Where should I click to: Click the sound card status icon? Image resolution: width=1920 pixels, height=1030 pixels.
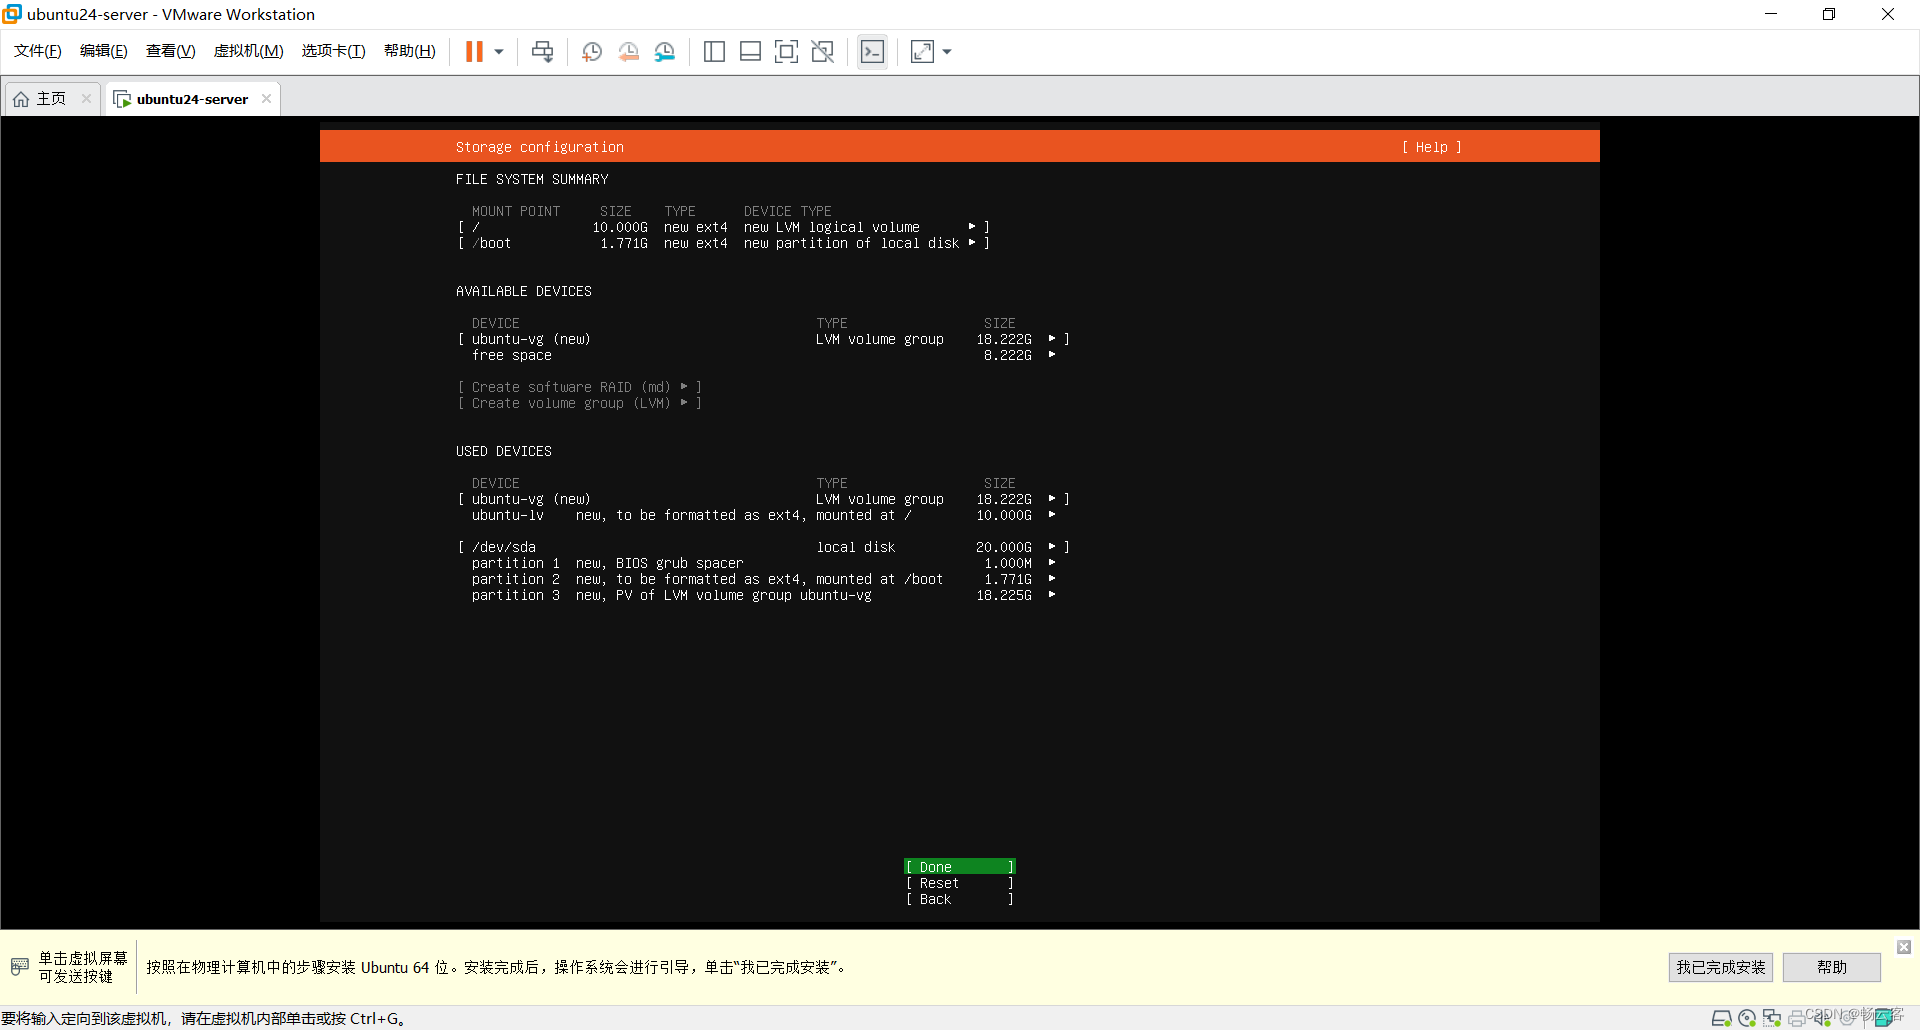click(1822, 1018)
